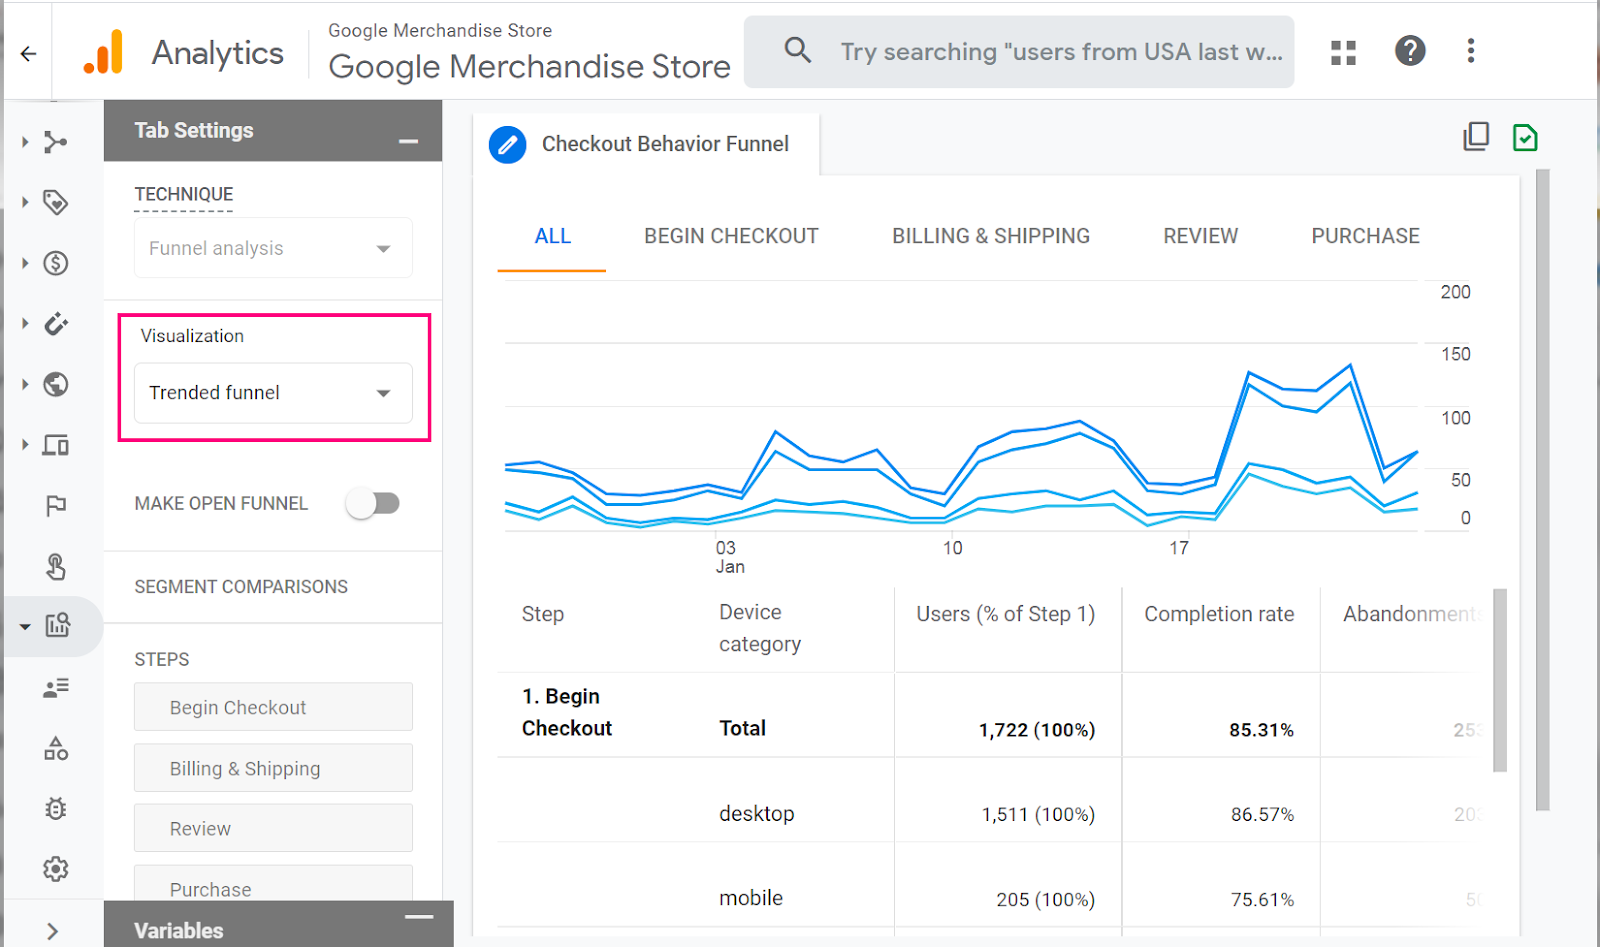Click the Begin Checkout step button
Viewport: 1600px width, 947px height.
pyautogui.click(x=273, y=707)
